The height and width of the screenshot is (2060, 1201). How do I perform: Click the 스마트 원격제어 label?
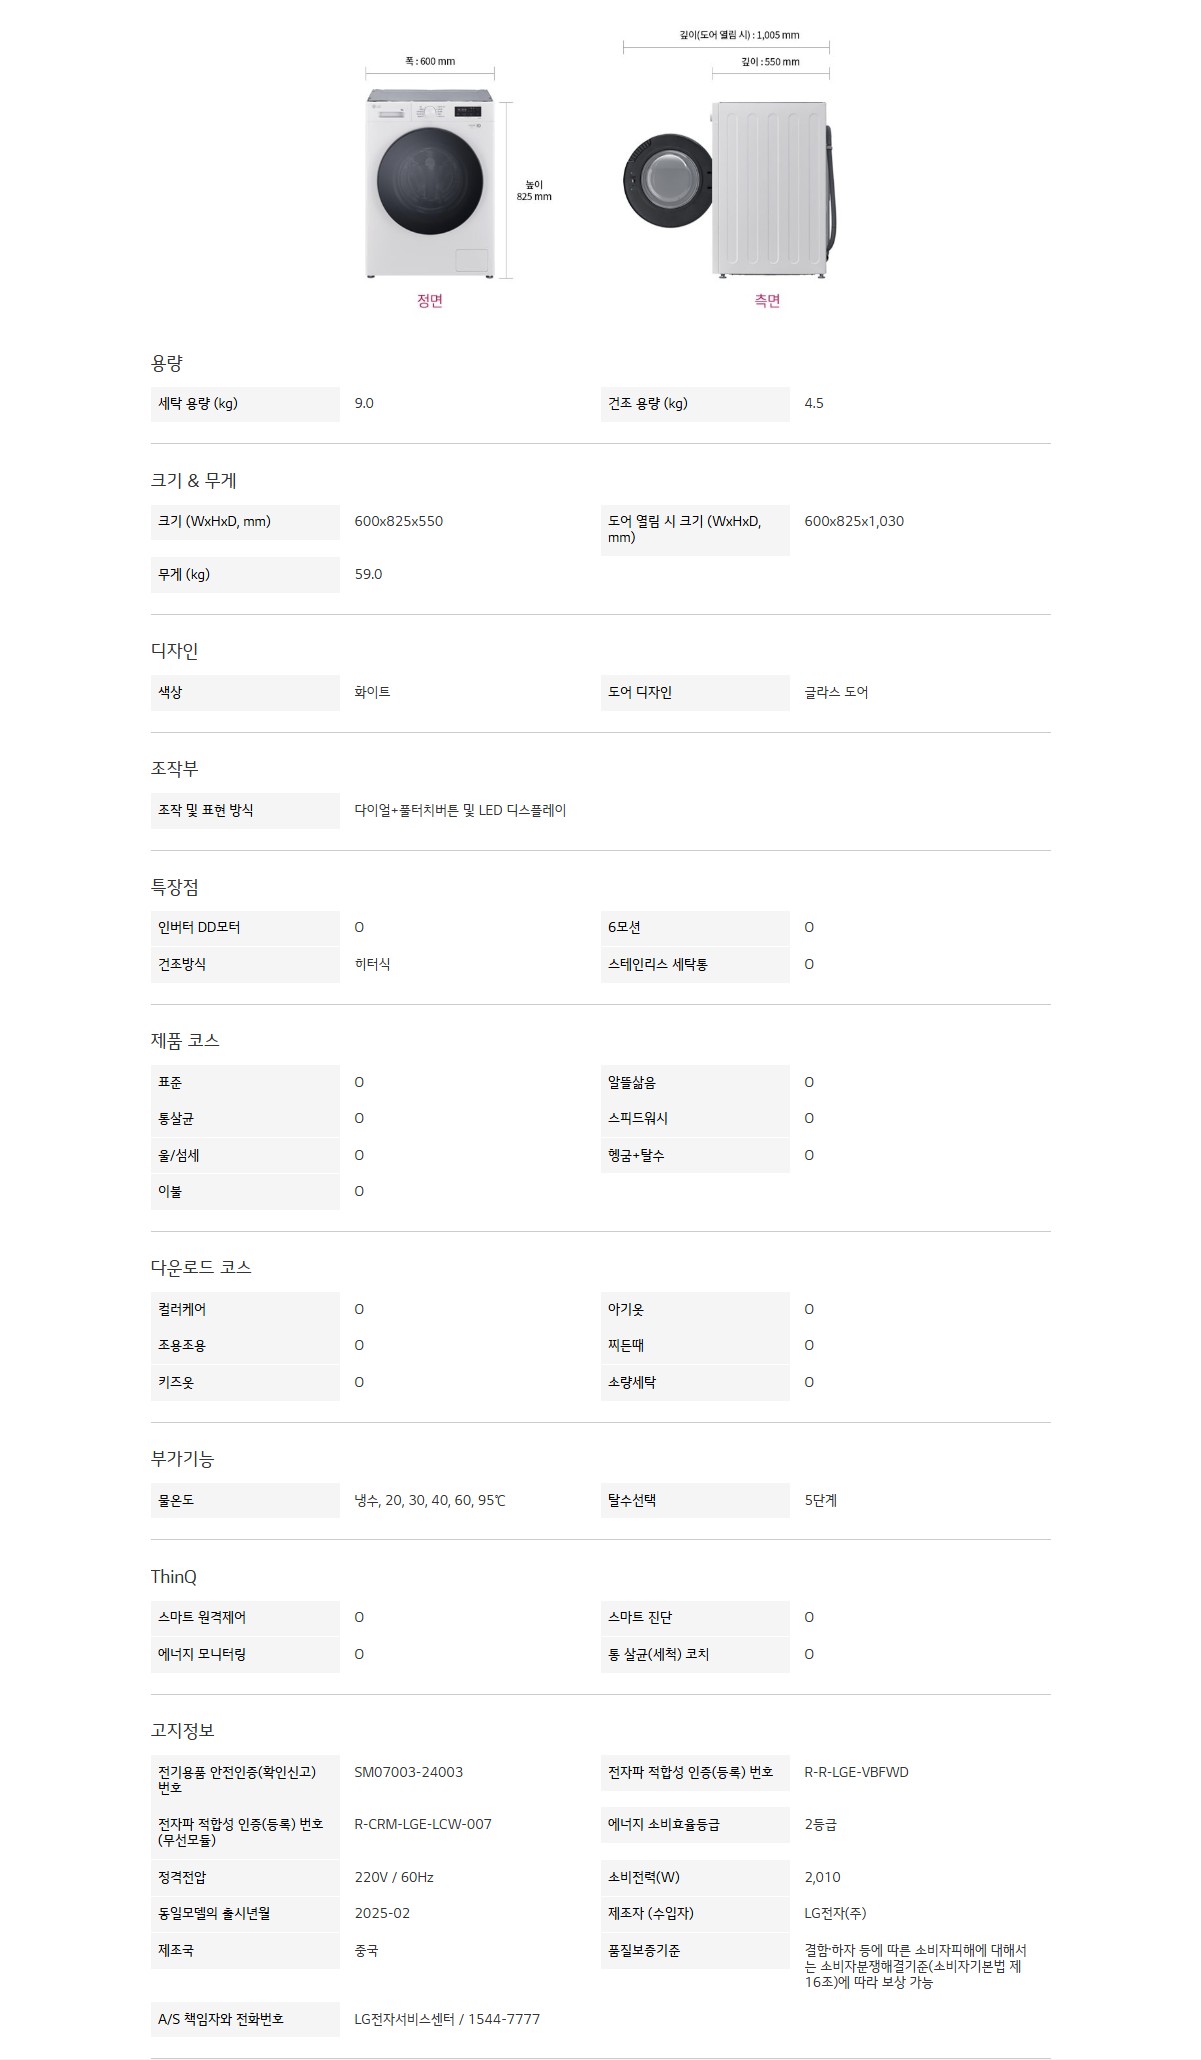click(x=202, y=1618)
